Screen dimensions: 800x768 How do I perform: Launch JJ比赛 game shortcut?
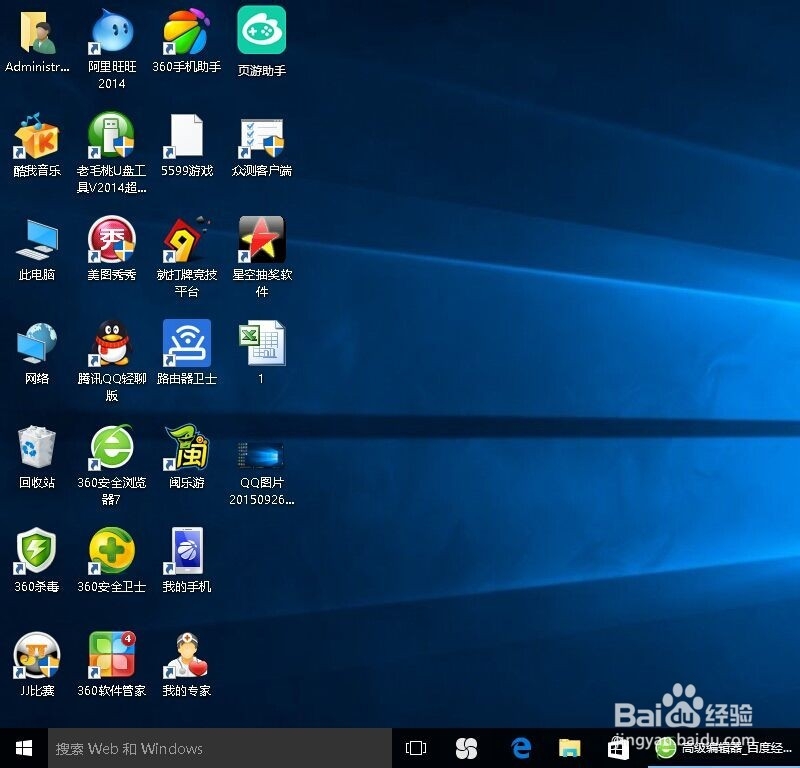(37, 655)
